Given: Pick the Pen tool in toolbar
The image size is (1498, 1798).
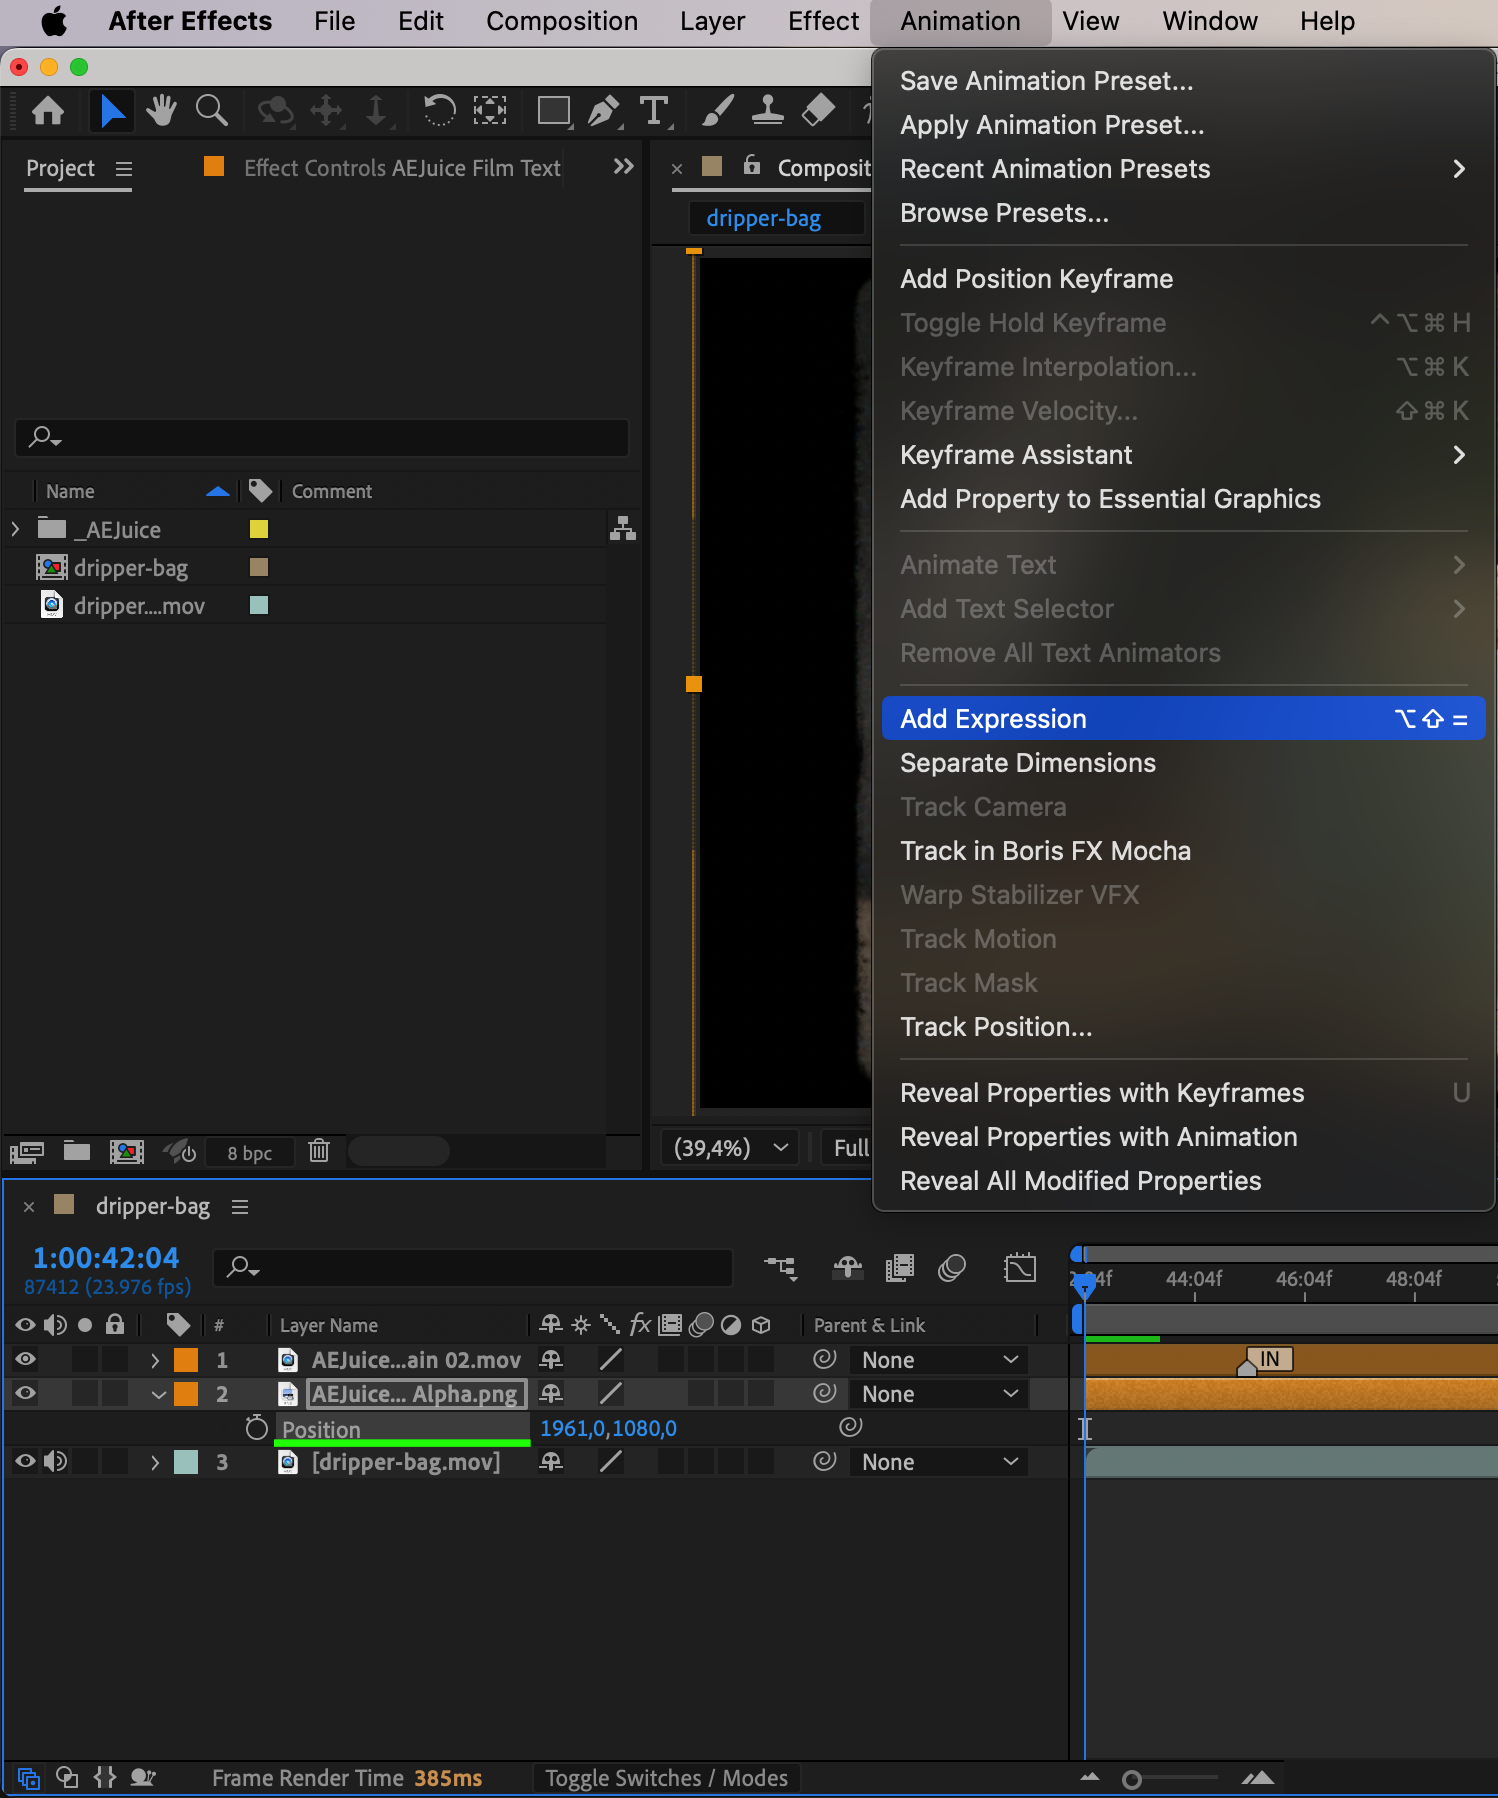Looking at the screenshot, I should click(x=603, y=110).
